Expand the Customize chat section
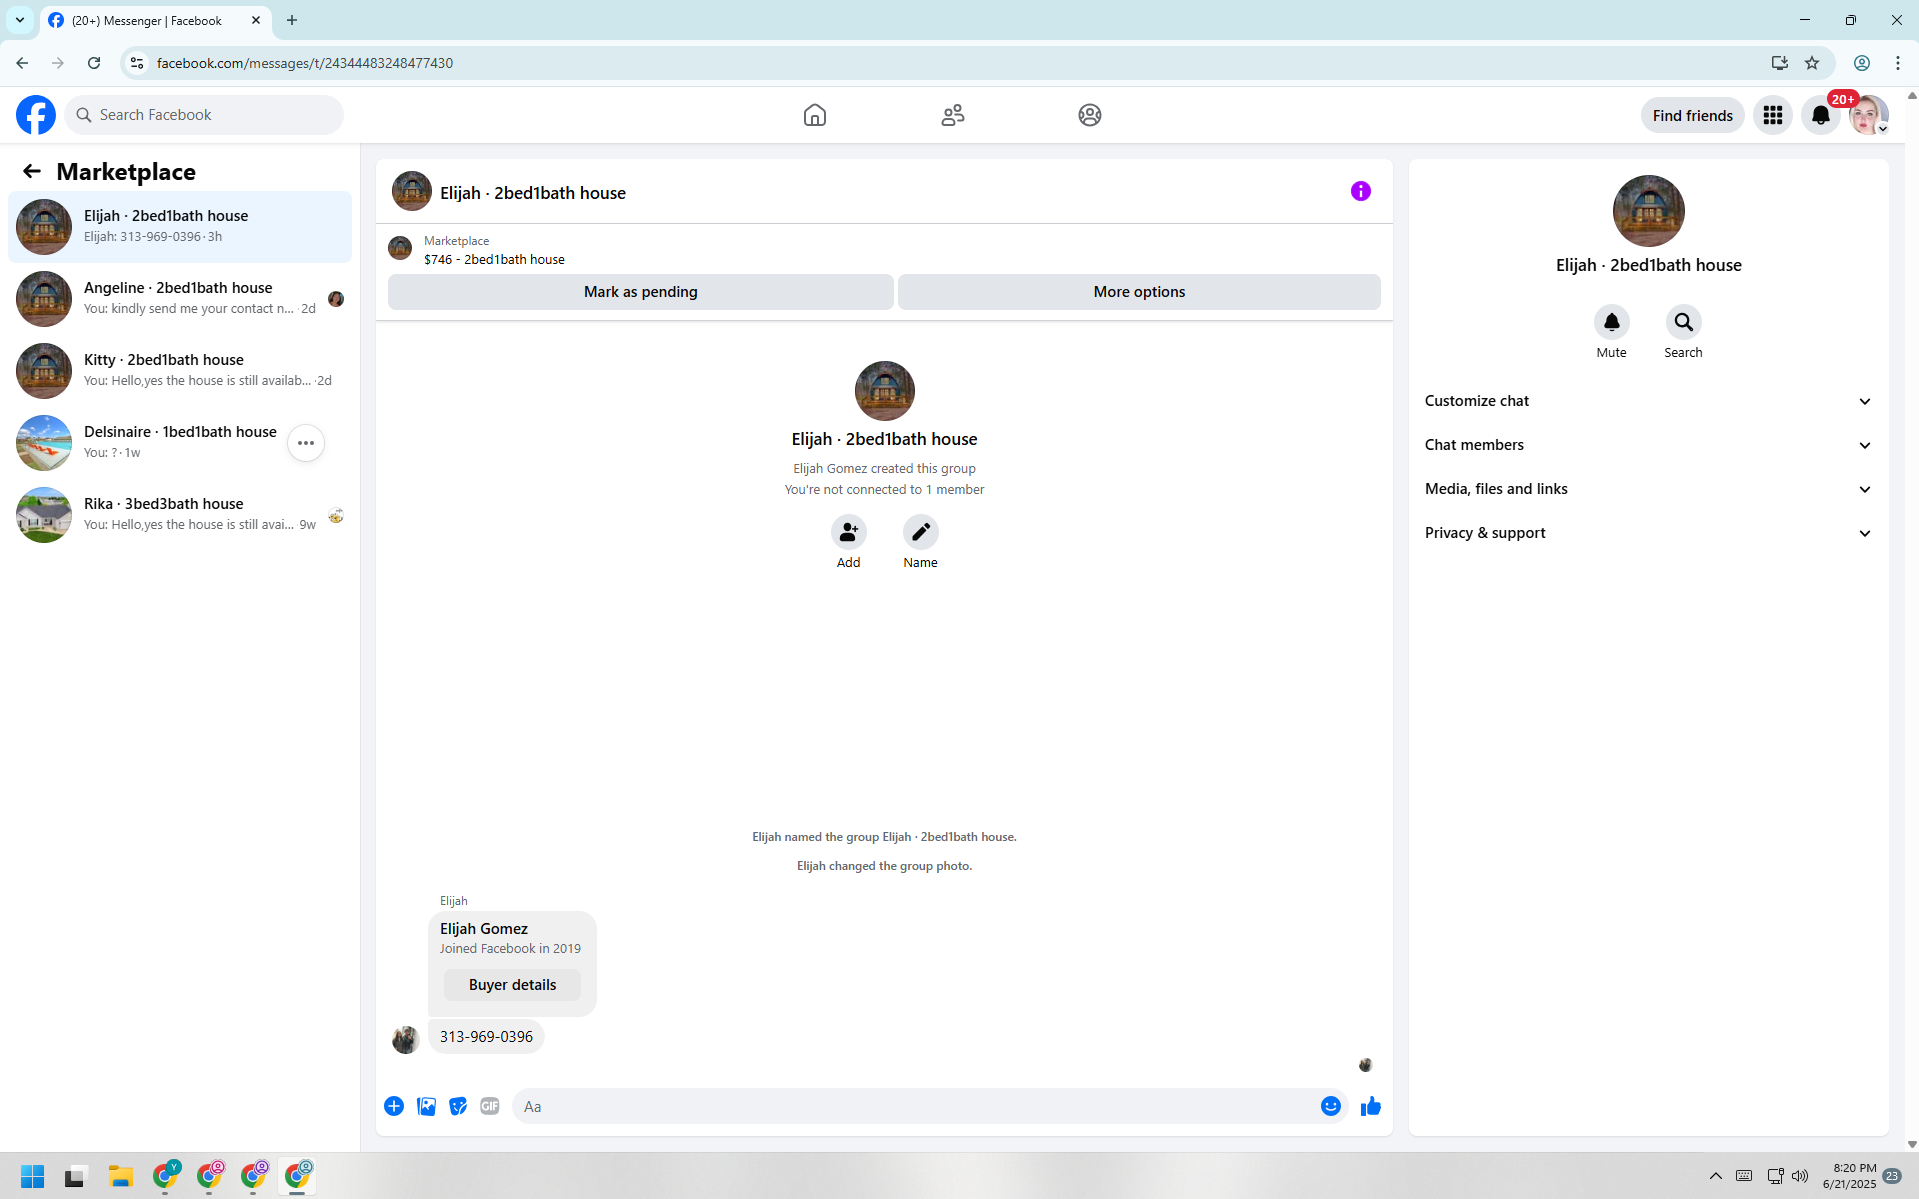This screenshot has height=1199, width=1919. pos(1648,401)
